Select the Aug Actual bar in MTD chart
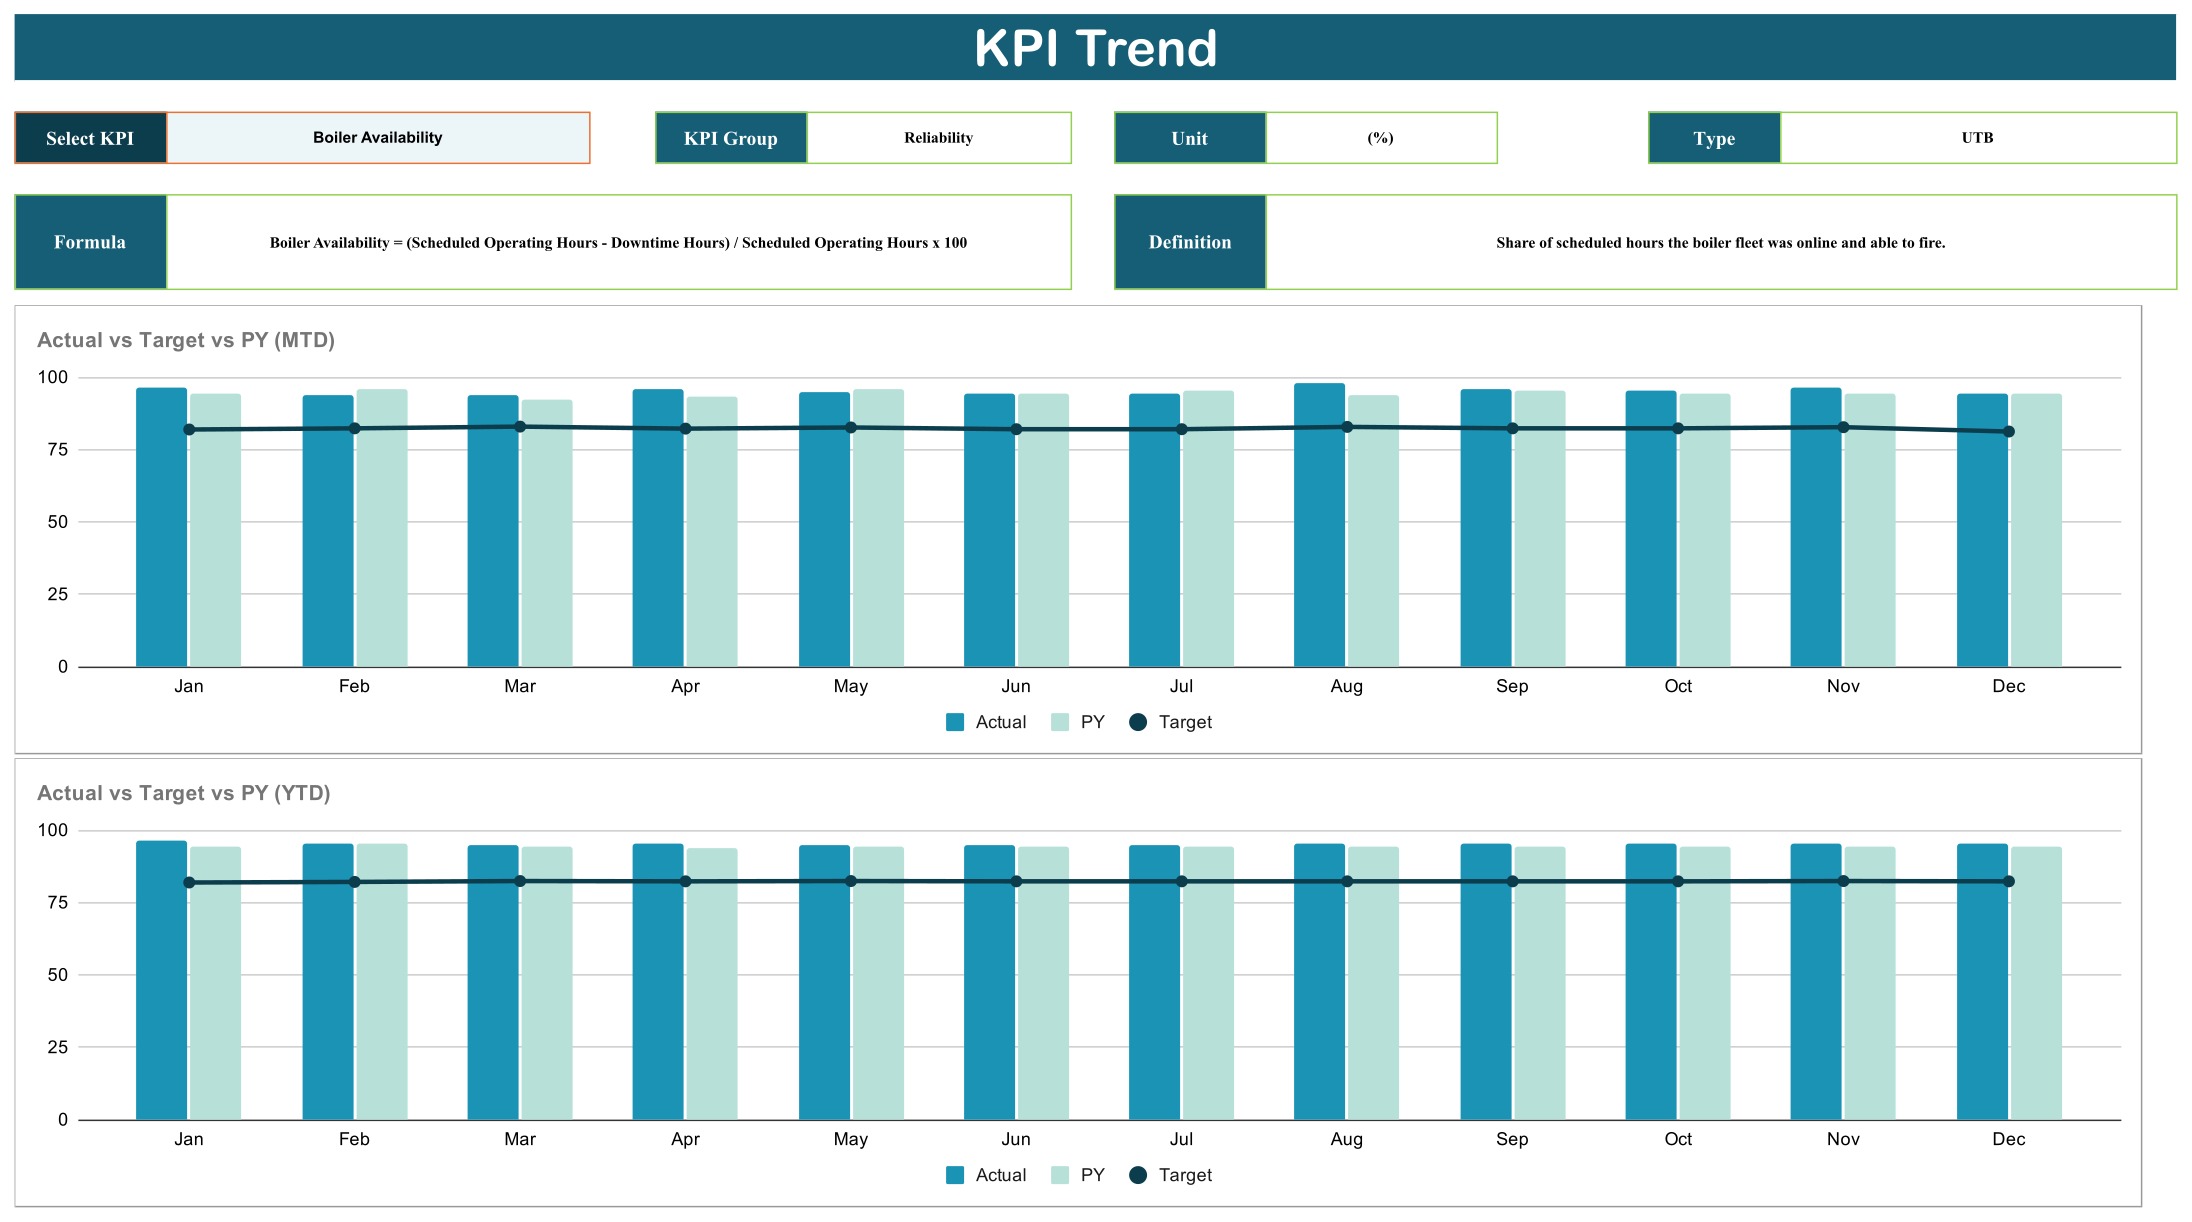 pyautogui.click(x=1319, y=525)
